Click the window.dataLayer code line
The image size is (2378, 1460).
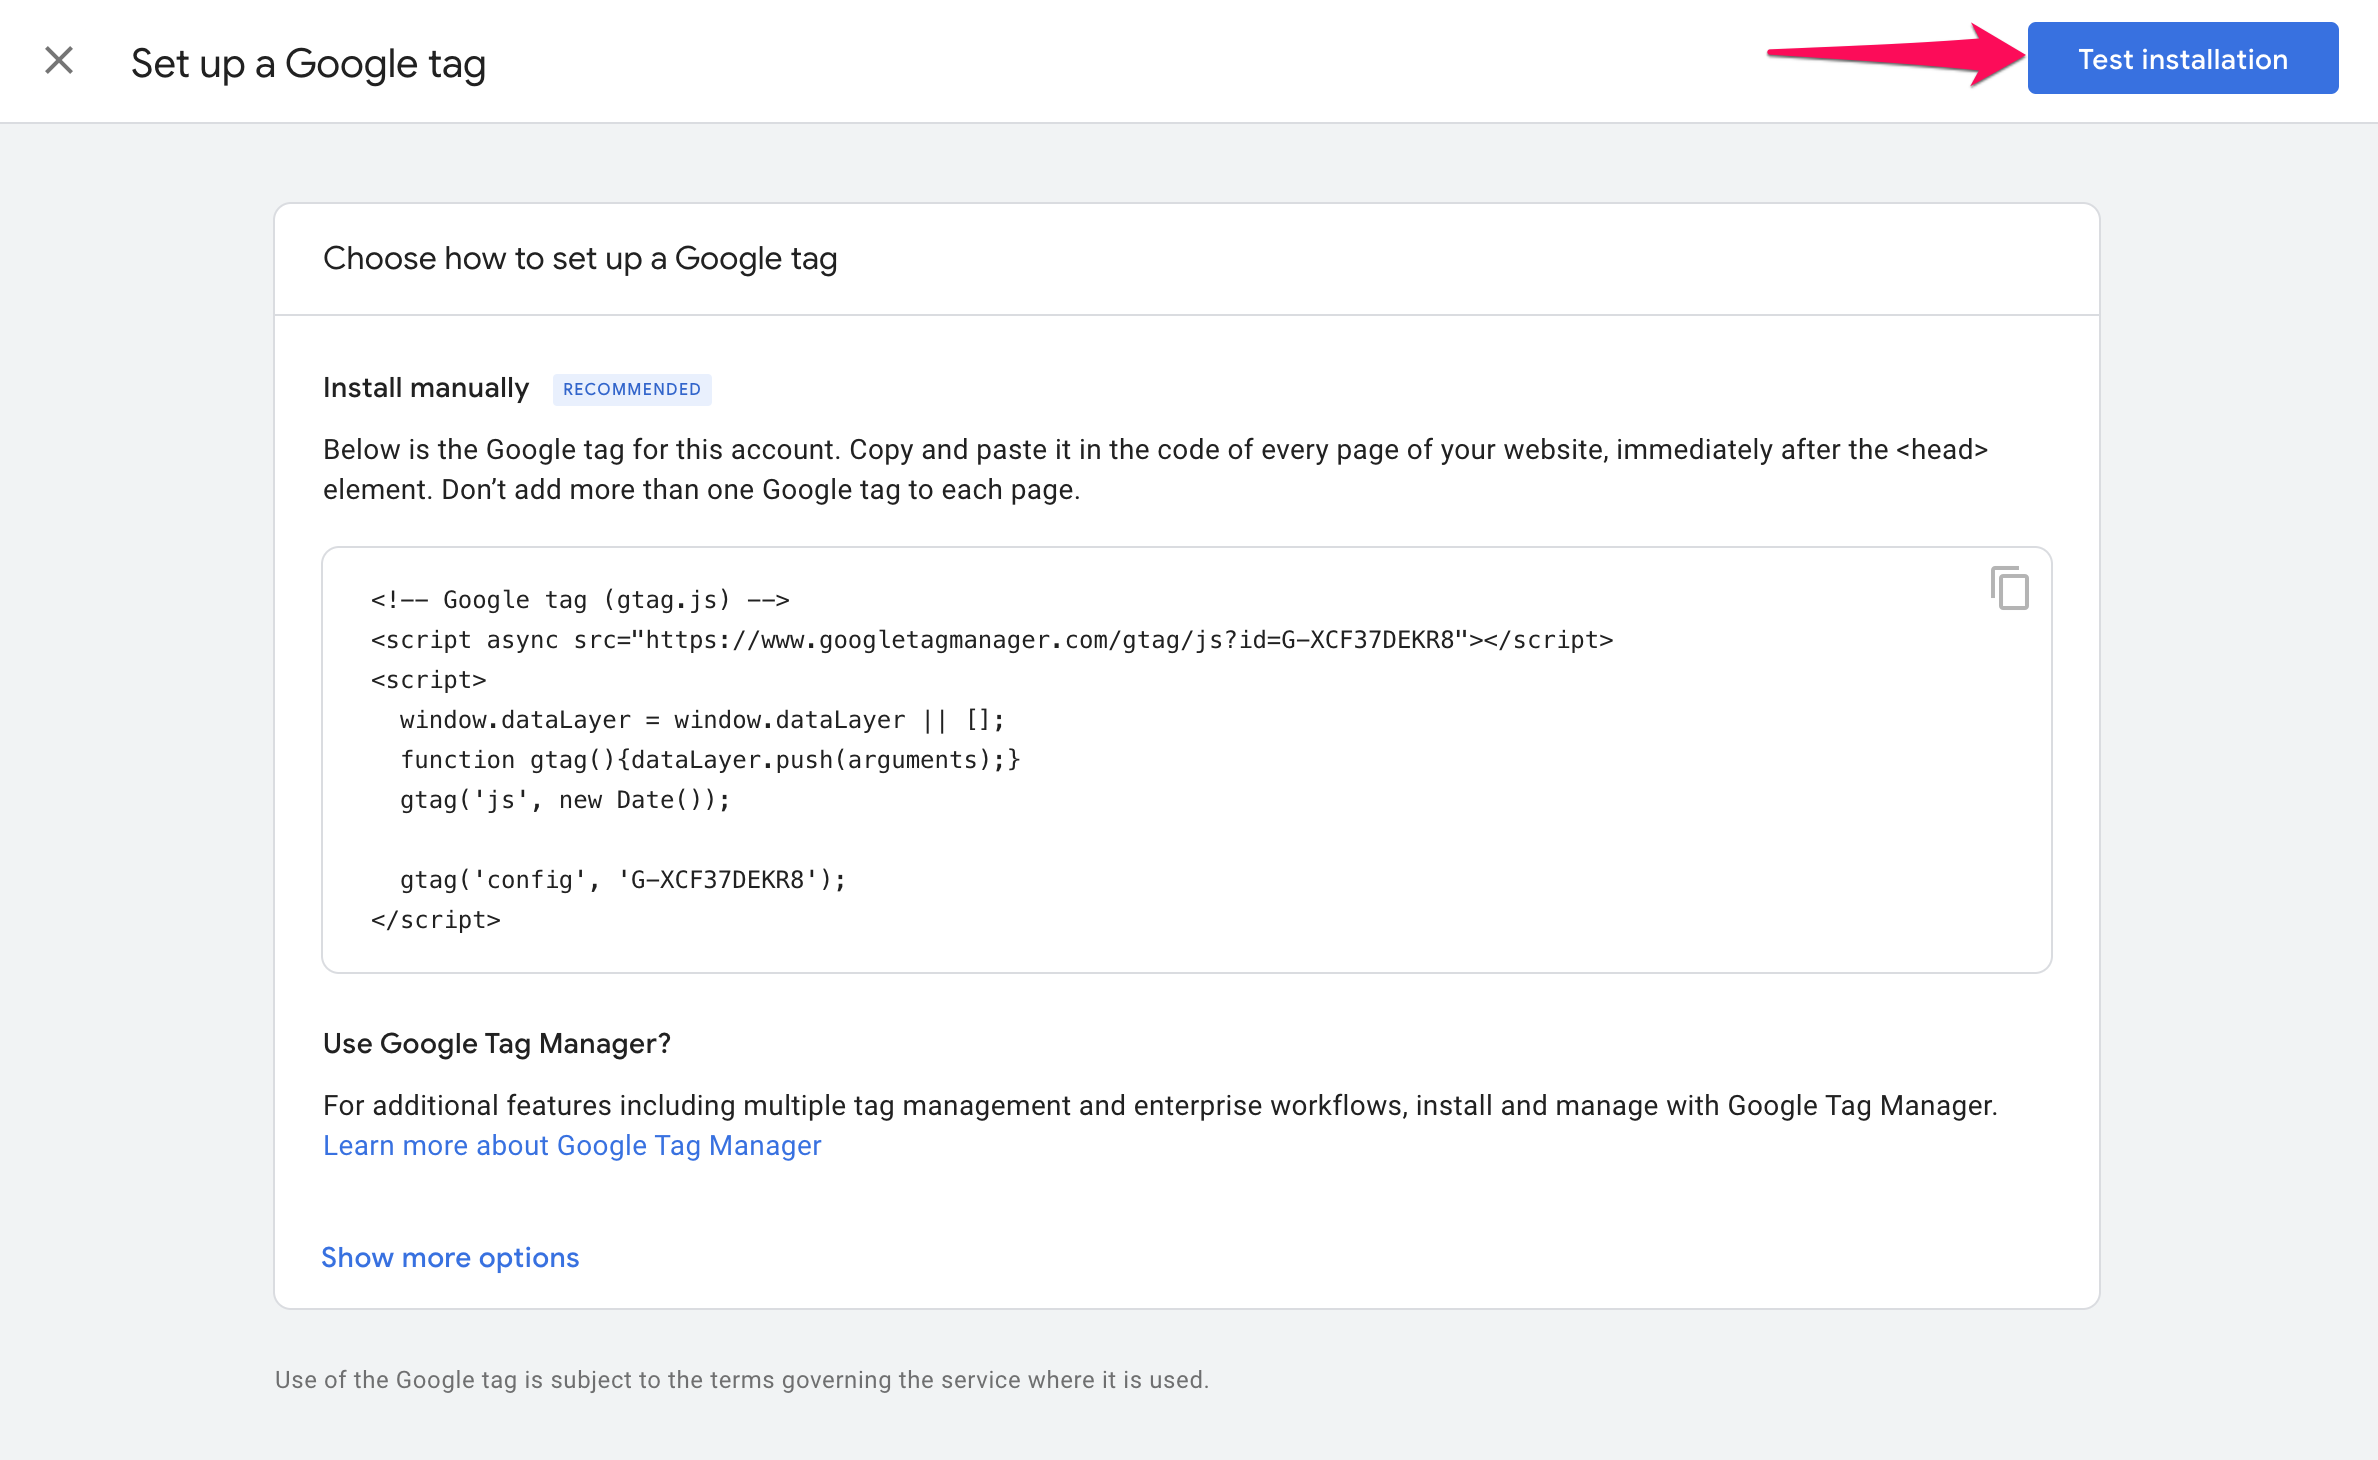pyautogui.click(x=702, y=720)
